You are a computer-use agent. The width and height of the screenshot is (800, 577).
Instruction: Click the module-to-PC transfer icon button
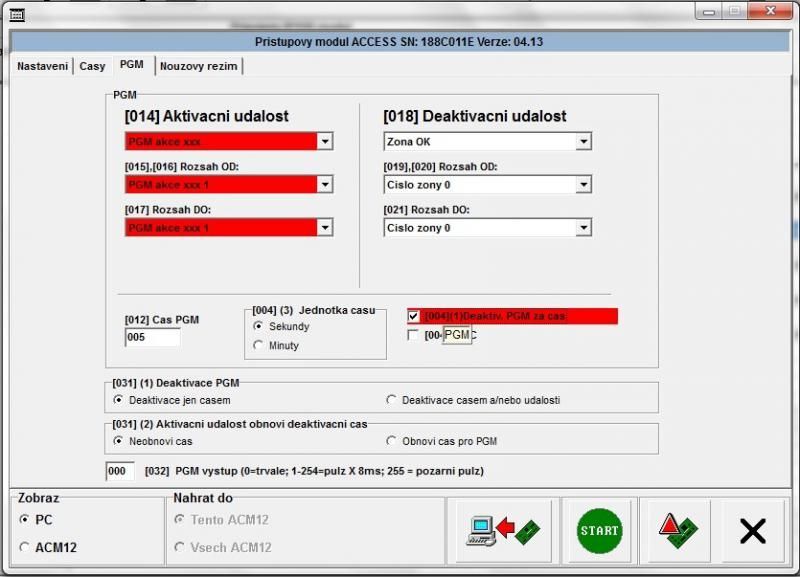(501, 531)
